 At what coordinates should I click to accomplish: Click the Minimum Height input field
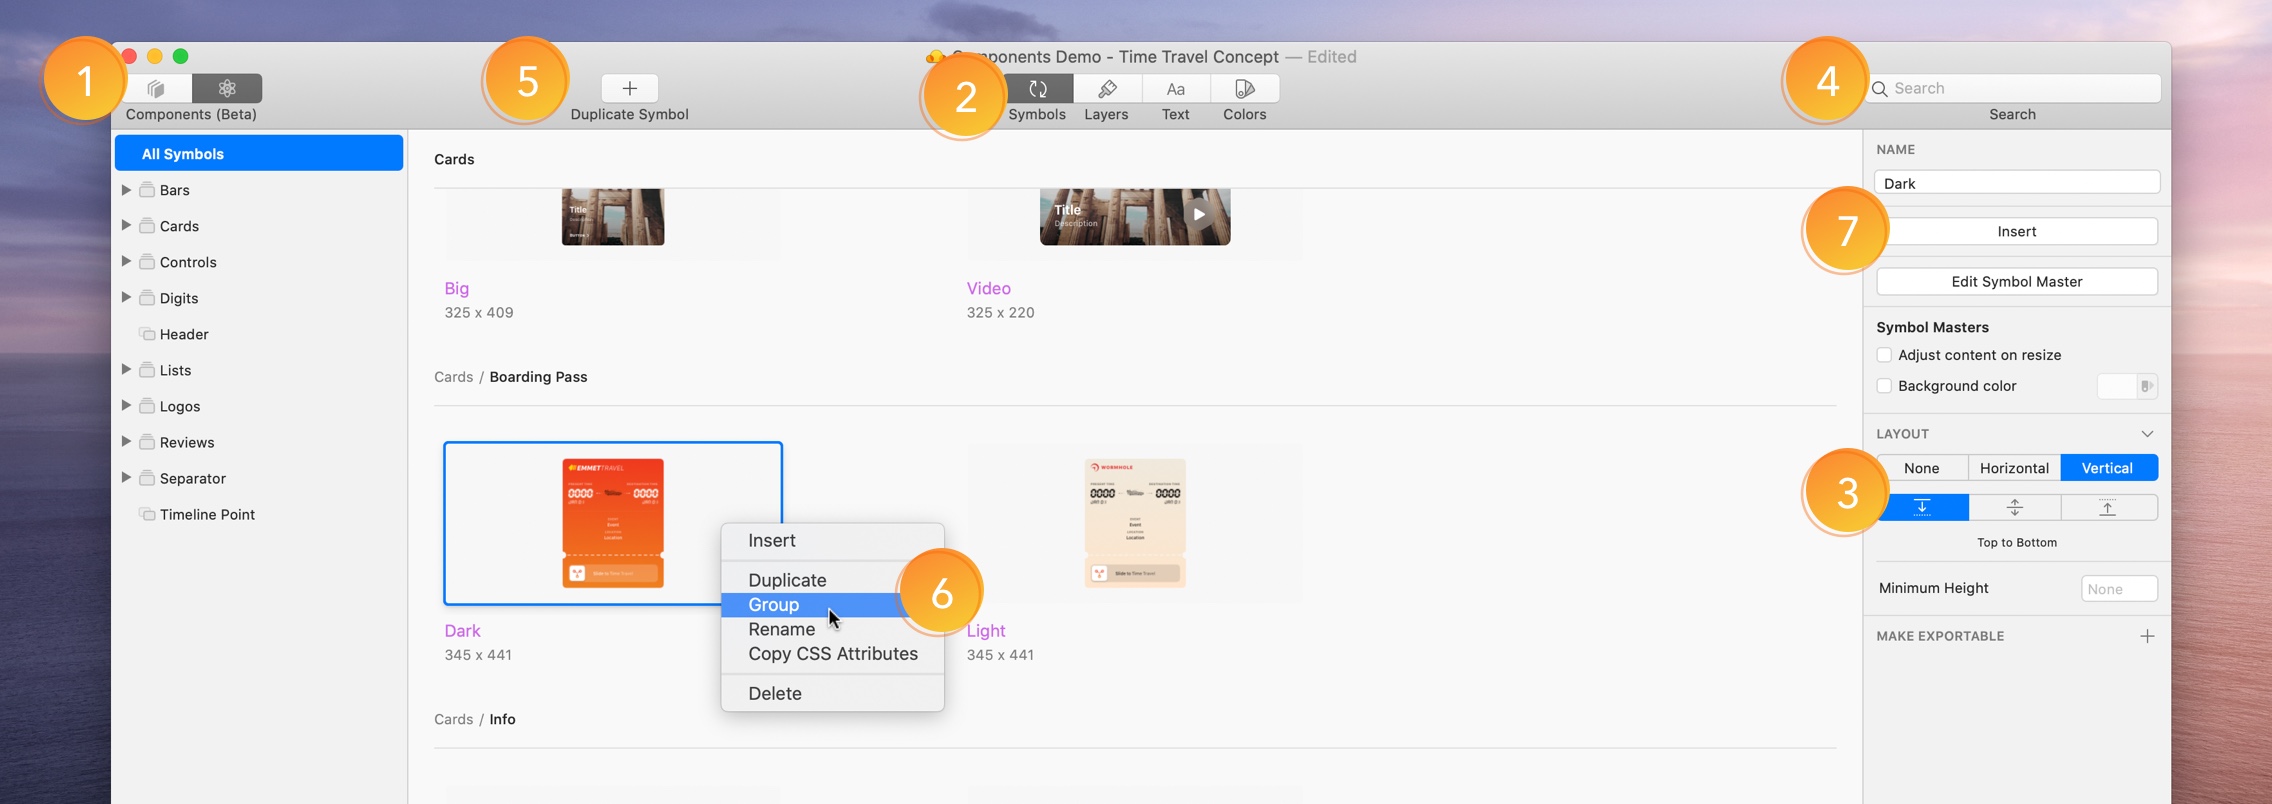(x=2118, y=589)
